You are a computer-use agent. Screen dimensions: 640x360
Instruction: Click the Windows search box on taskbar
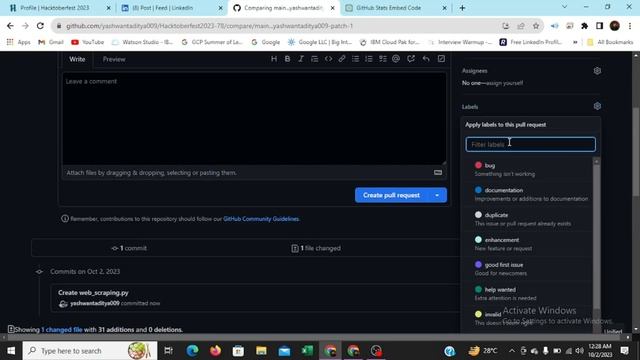point(90,351)
